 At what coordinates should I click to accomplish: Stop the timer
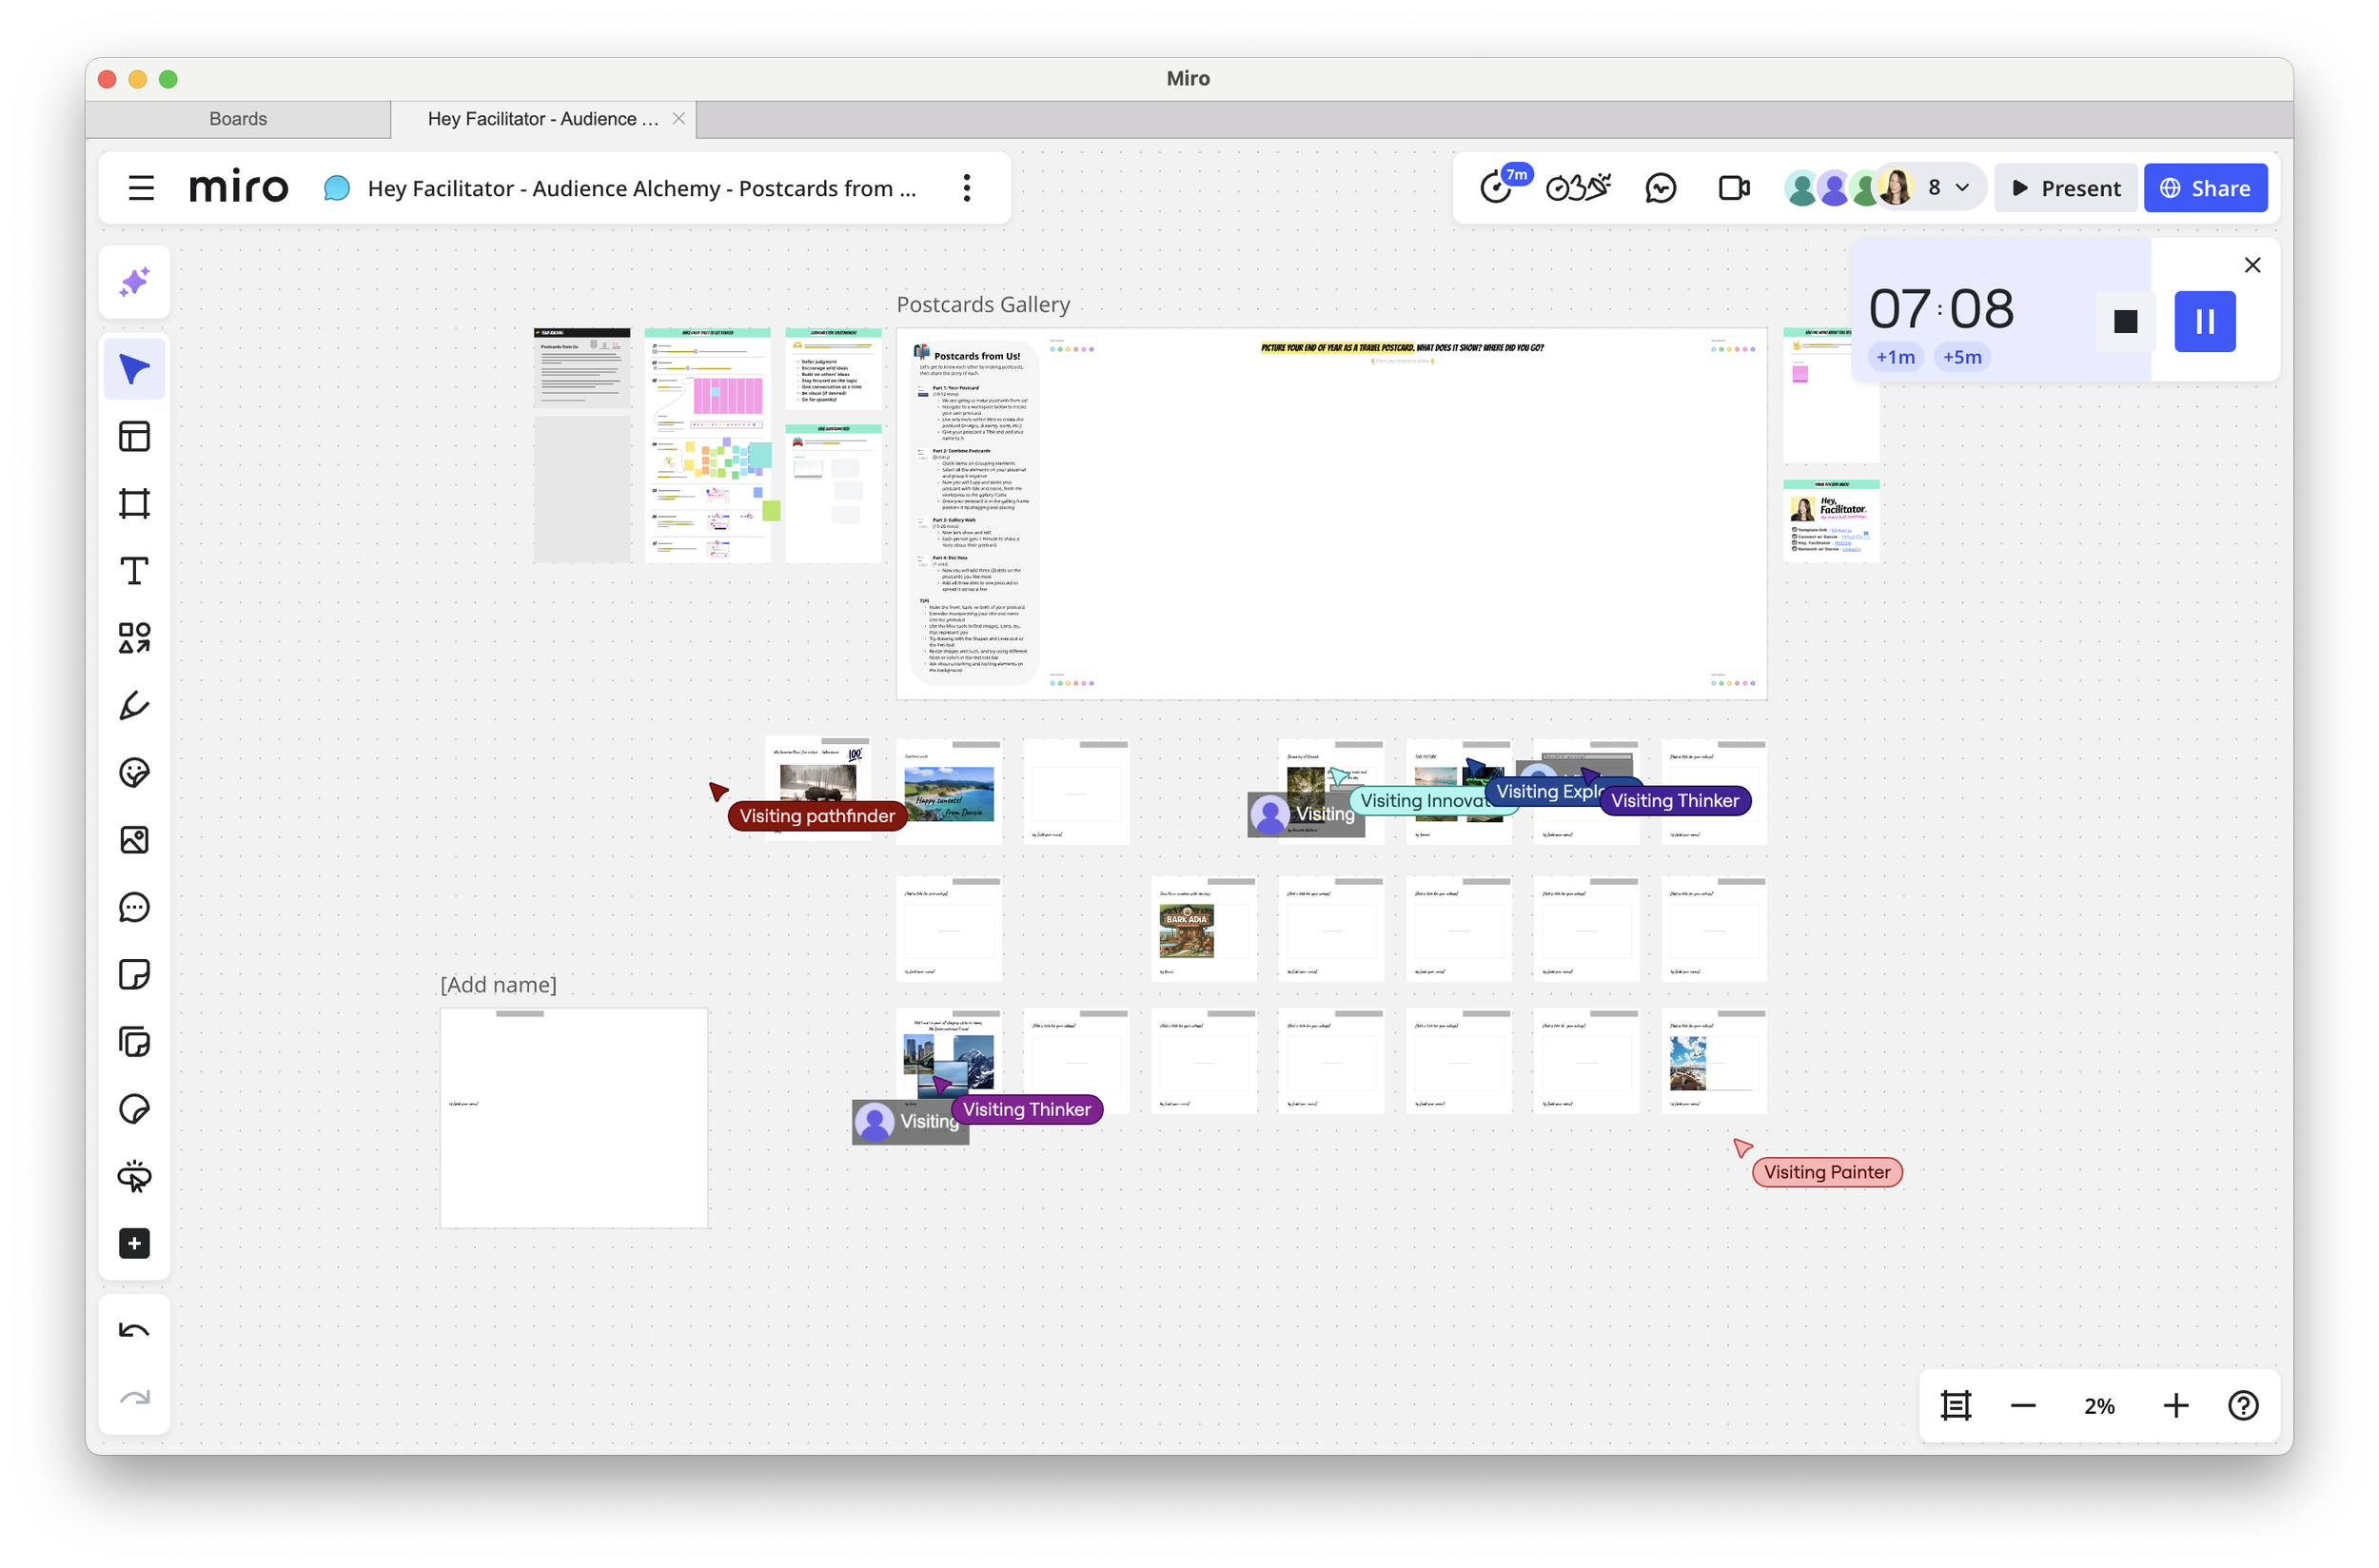(2125, 321)
